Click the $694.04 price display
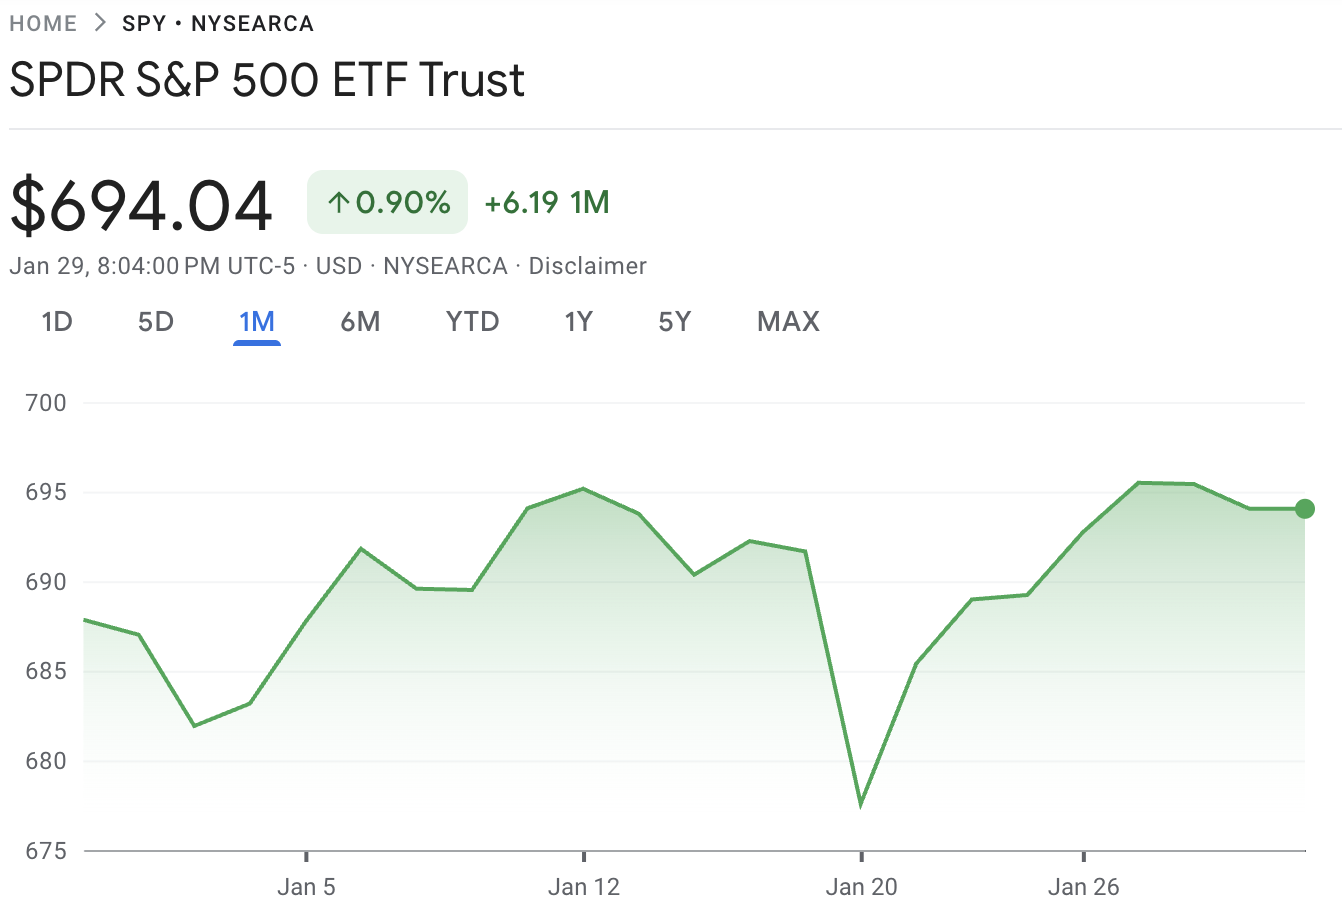 click(x=139, y=202)
